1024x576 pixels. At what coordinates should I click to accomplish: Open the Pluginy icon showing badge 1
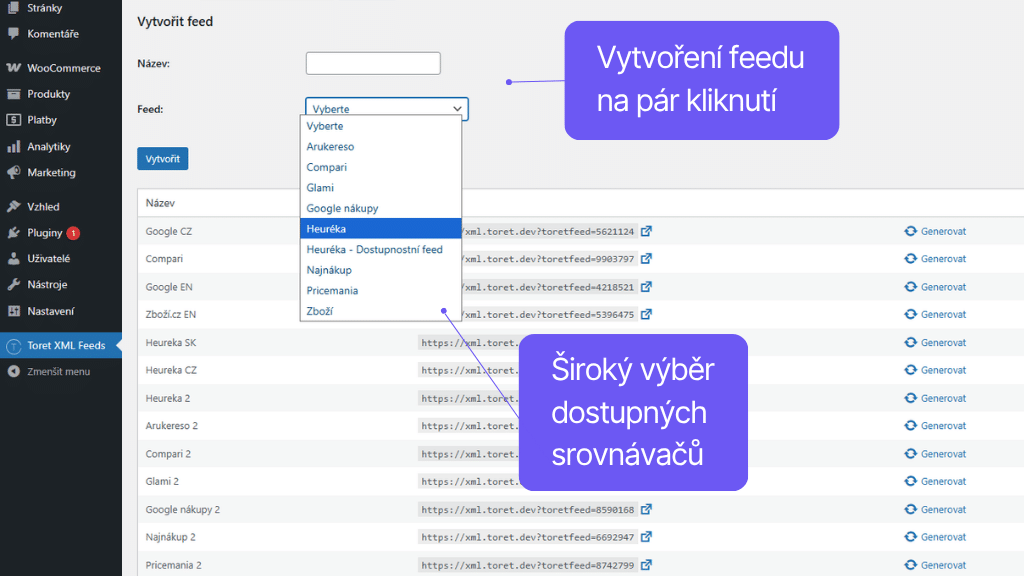[14, 232]
